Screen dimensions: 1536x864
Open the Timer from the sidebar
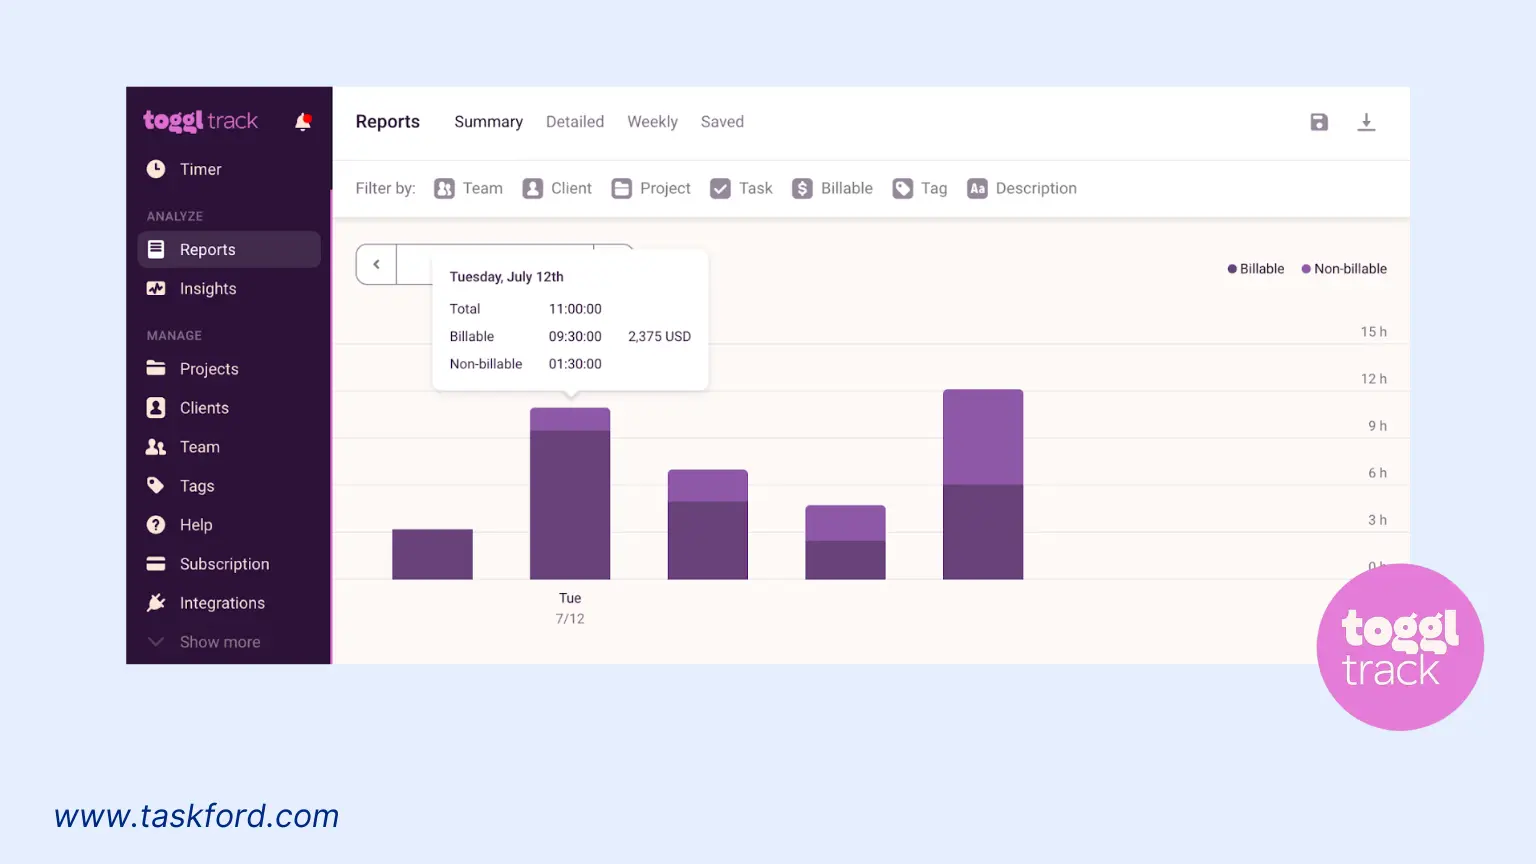tap(200, 169)
